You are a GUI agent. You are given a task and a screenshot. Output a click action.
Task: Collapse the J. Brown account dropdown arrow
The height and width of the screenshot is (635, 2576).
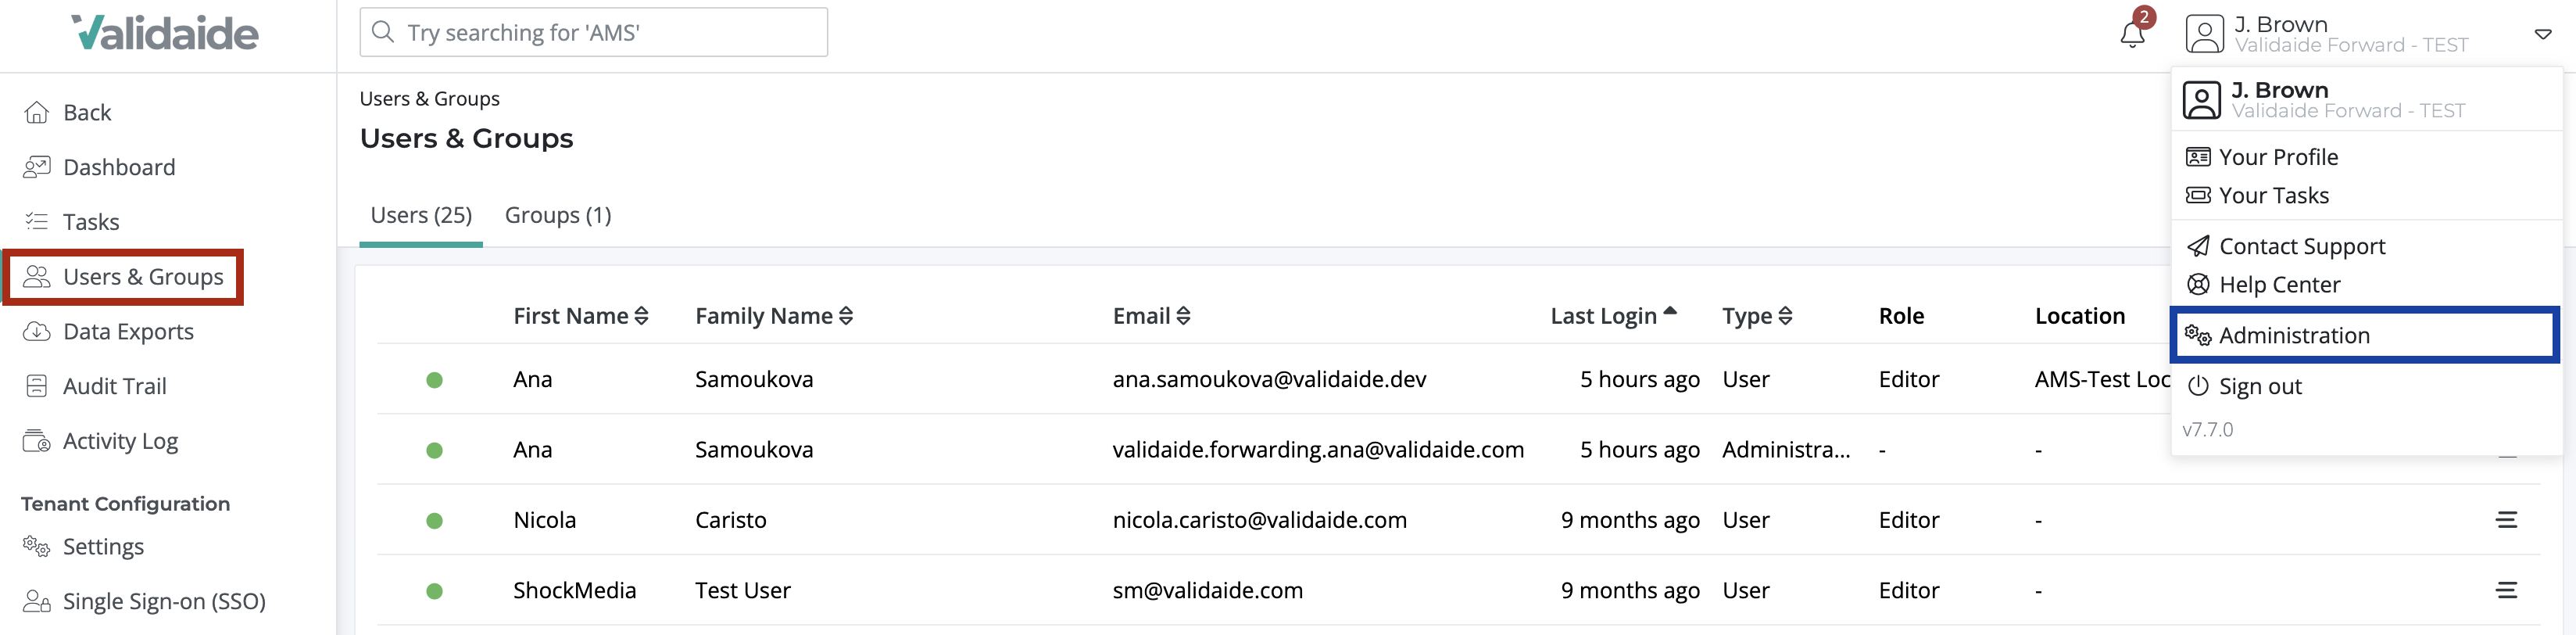2542,34
